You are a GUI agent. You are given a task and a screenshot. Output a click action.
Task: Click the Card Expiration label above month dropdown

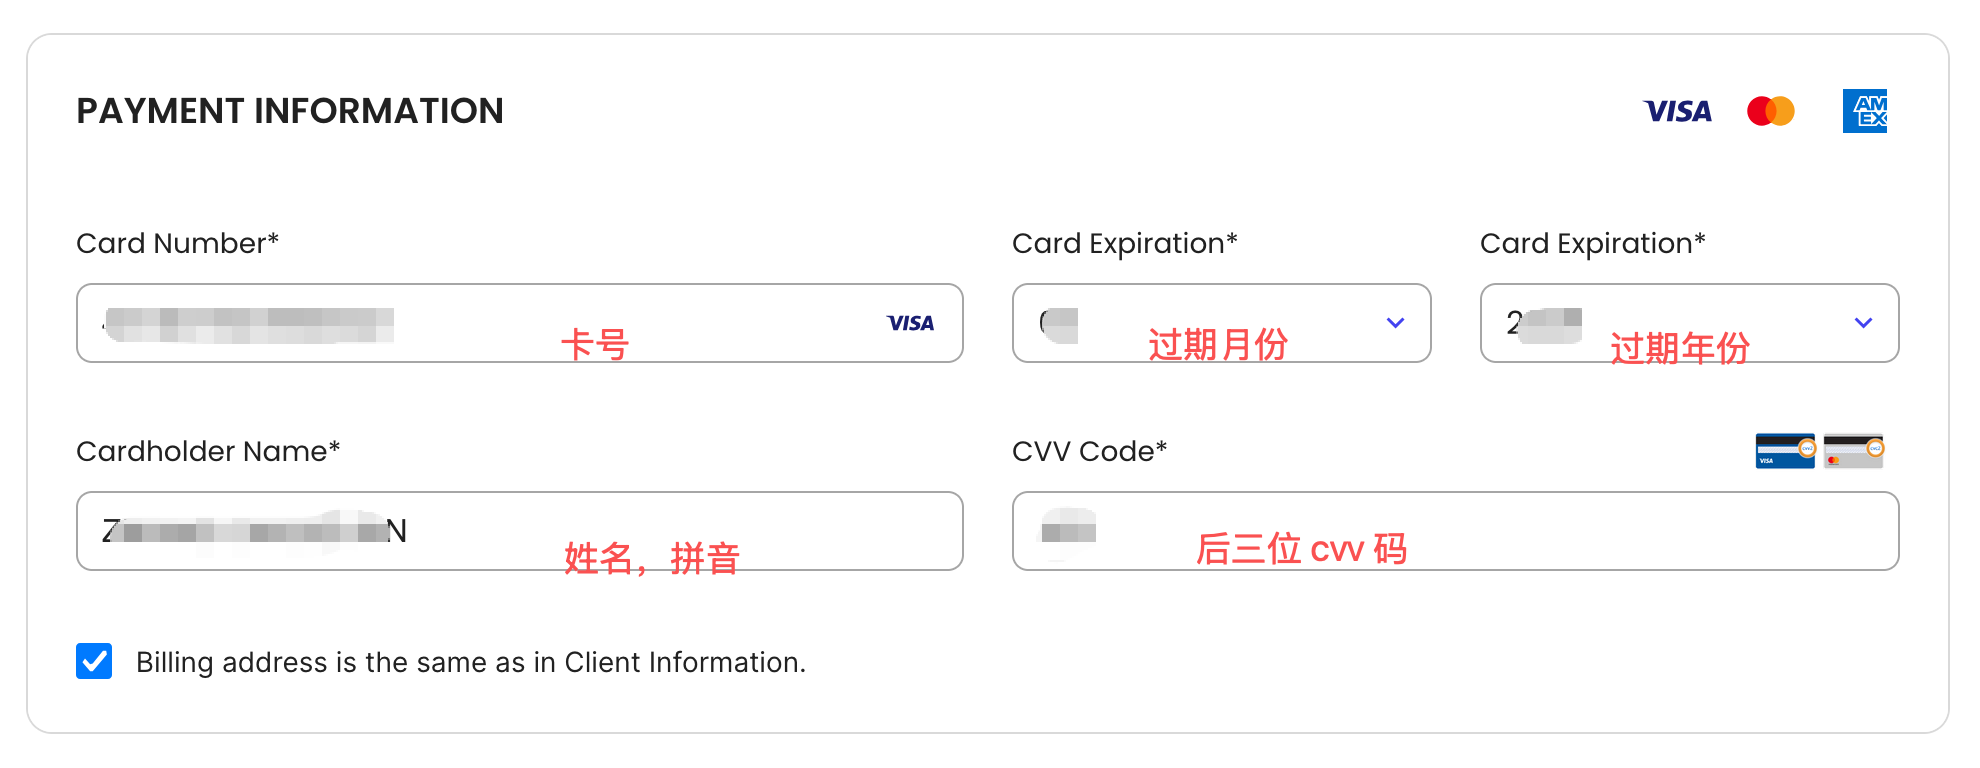pyautogui.click(x=1124, y=244)
